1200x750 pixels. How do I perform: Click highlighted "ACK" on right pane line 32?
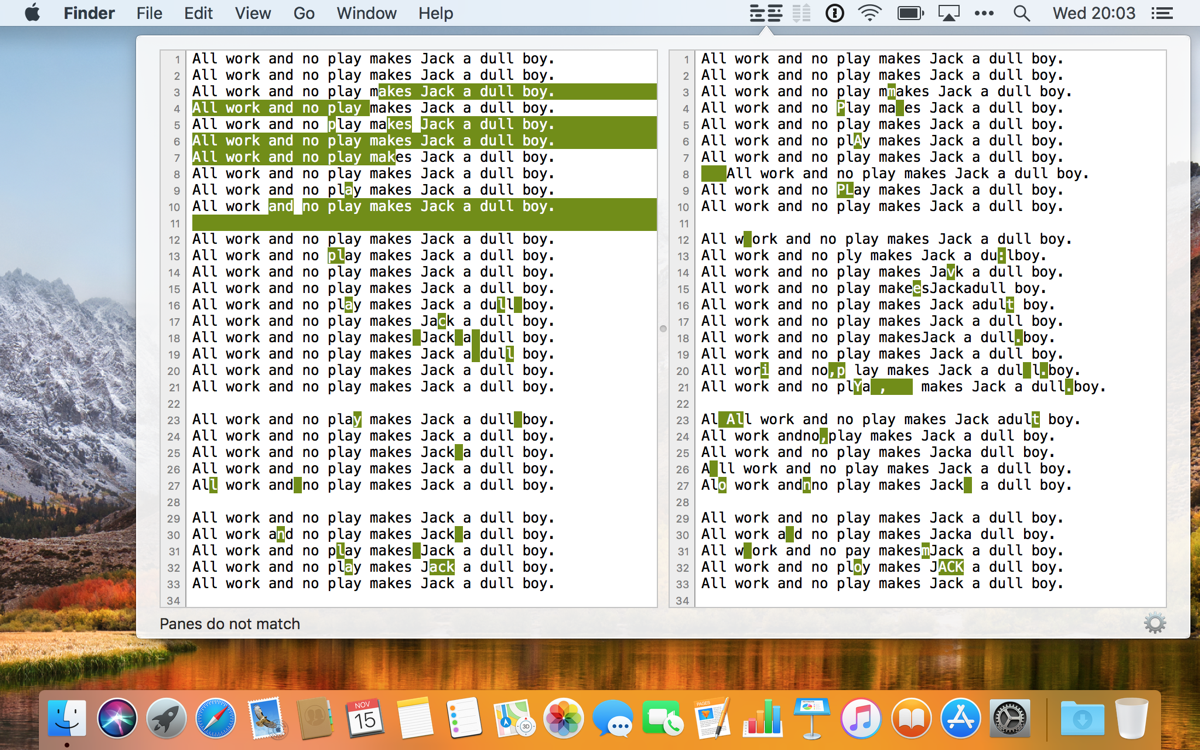pyautogui.click(x=951, y=567)
